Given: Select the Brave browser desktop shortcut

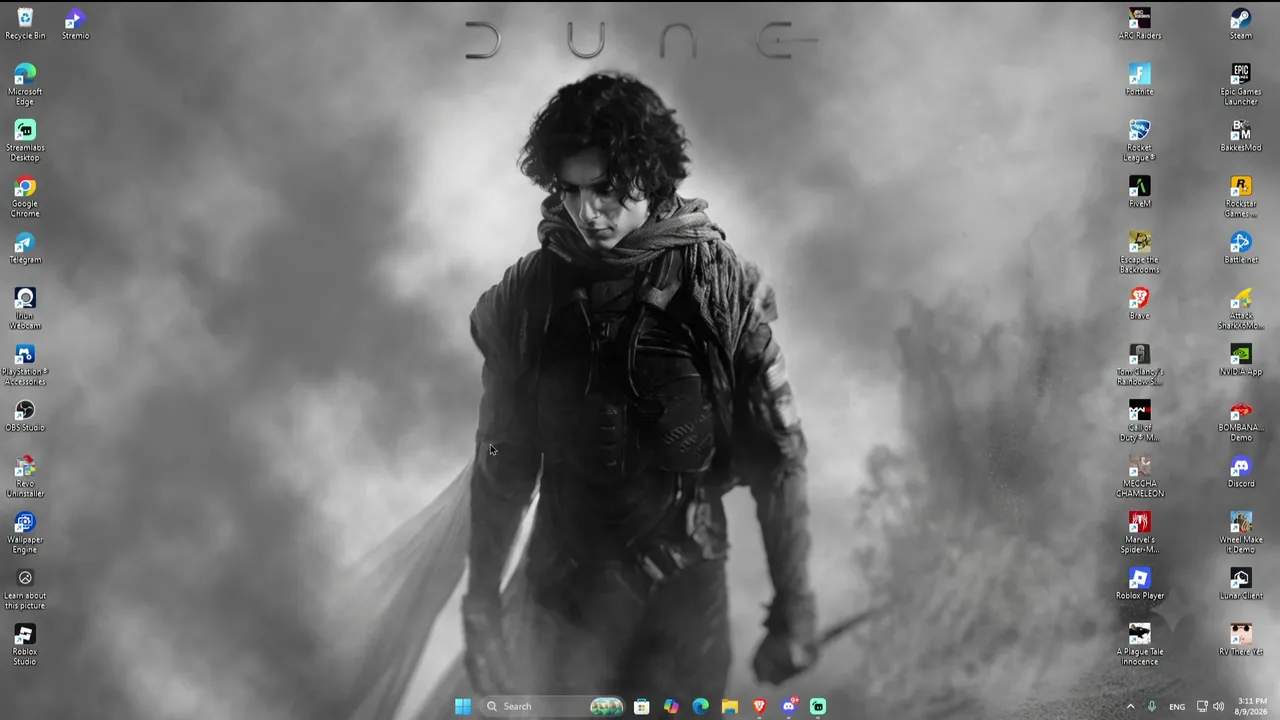Looking at the screenshot, I should 1140,304.
